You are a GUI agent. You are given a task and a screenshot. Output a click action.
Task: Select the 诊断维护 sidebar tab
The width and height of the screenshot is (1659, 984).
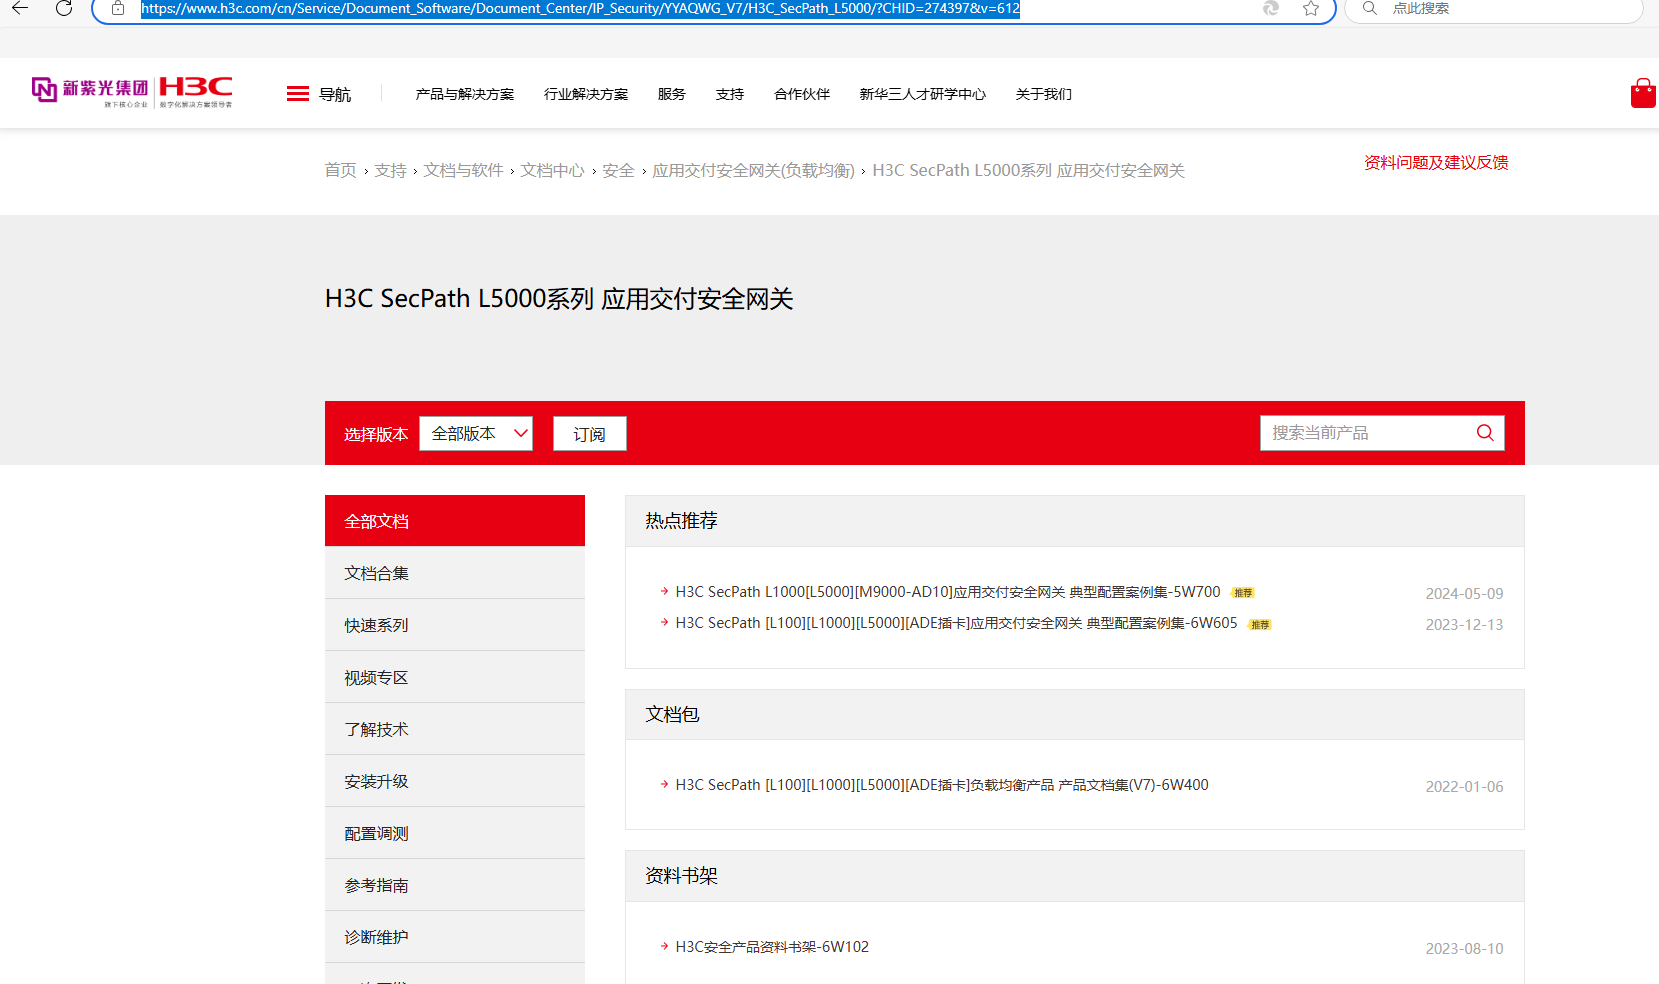coord(455,937)
